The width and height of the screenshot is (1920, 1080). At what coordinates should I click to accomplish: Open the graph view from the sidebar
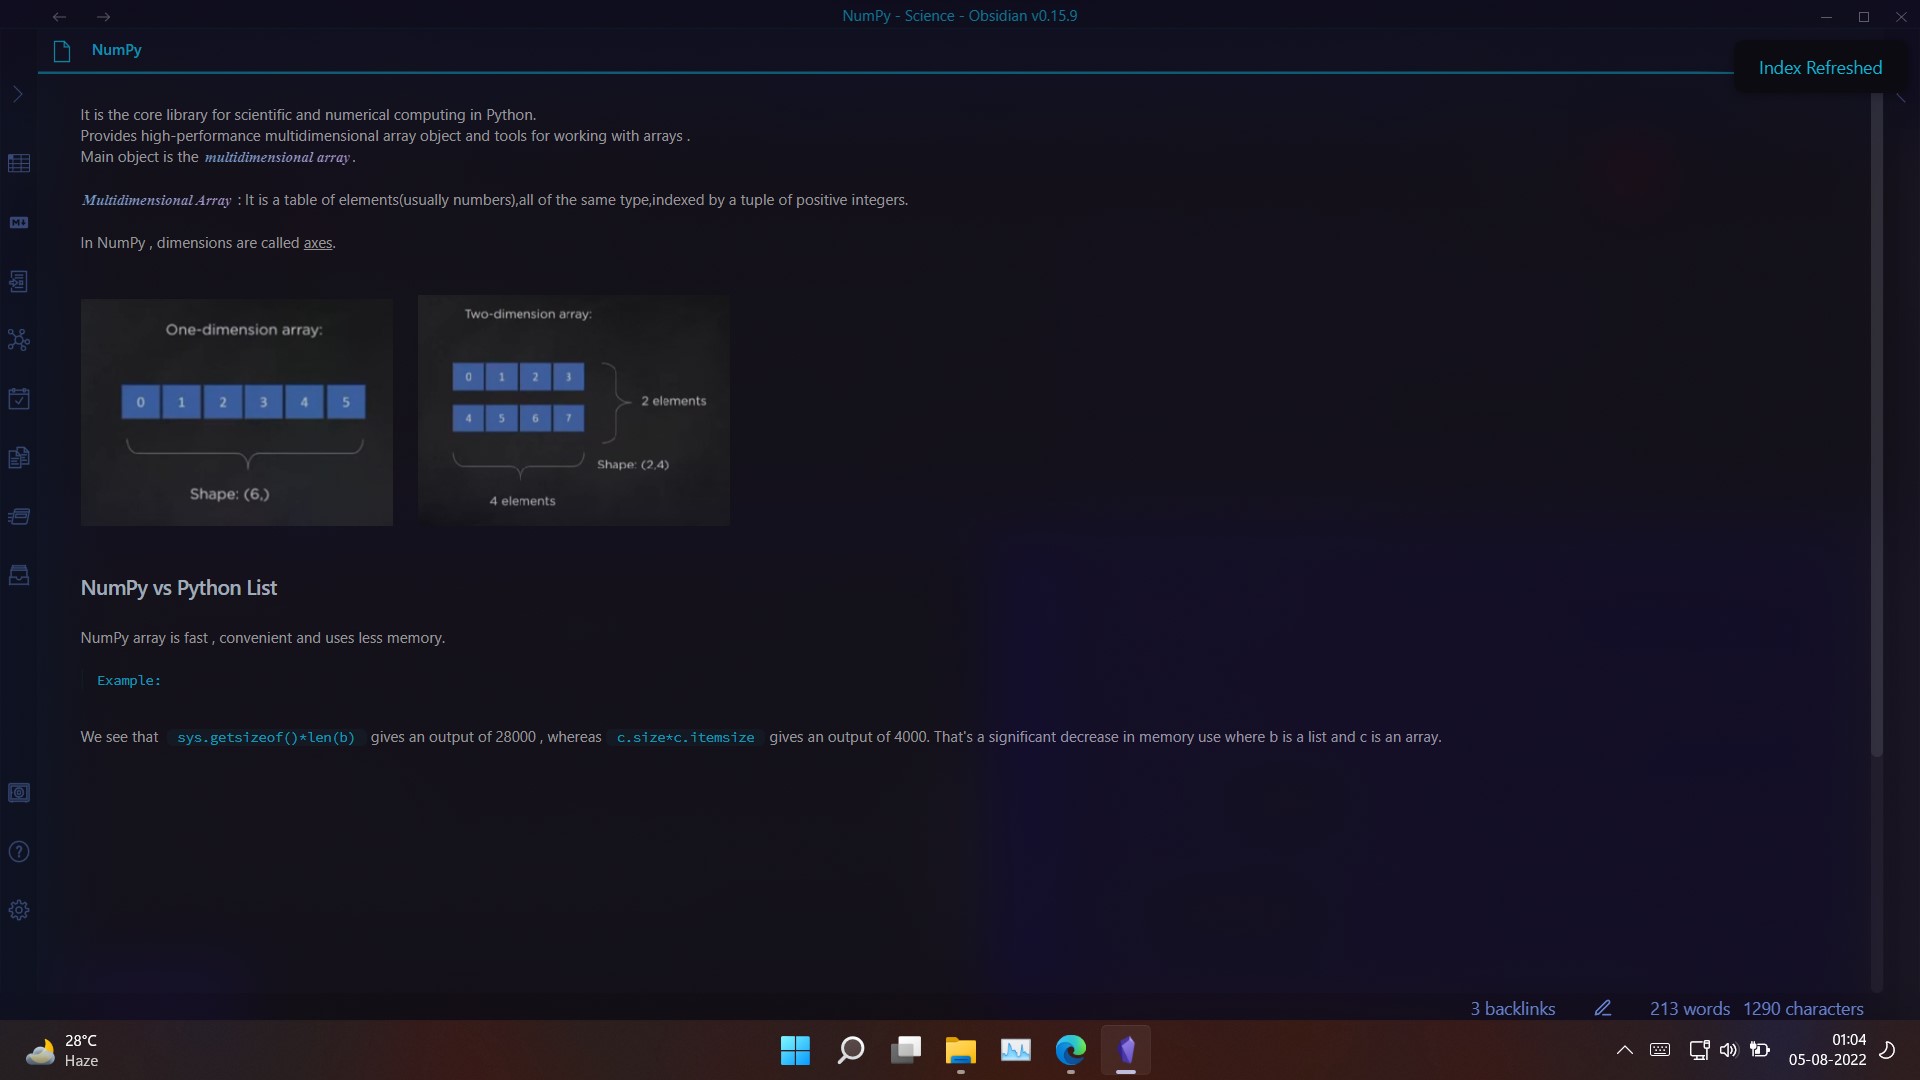tap(20, 340)
